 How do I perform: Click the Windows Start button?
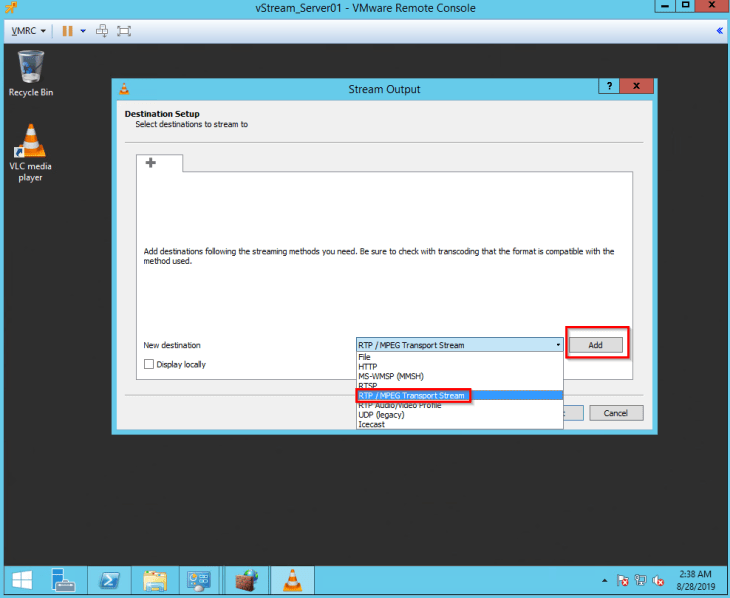[x=21, y=579]
